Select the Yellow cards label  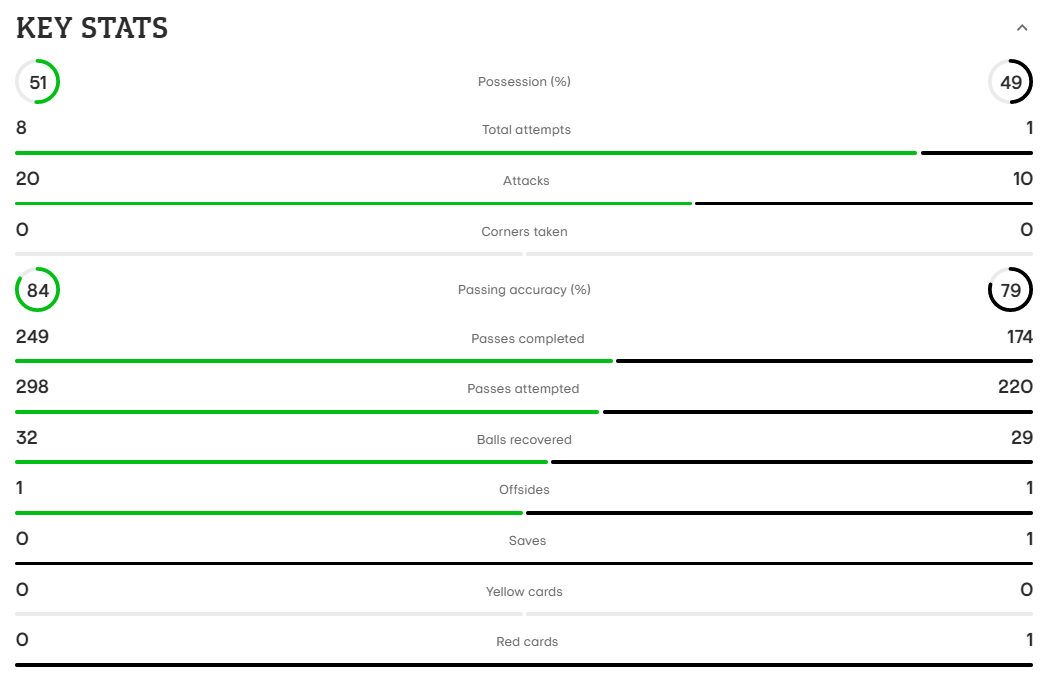tap(524, 592)
